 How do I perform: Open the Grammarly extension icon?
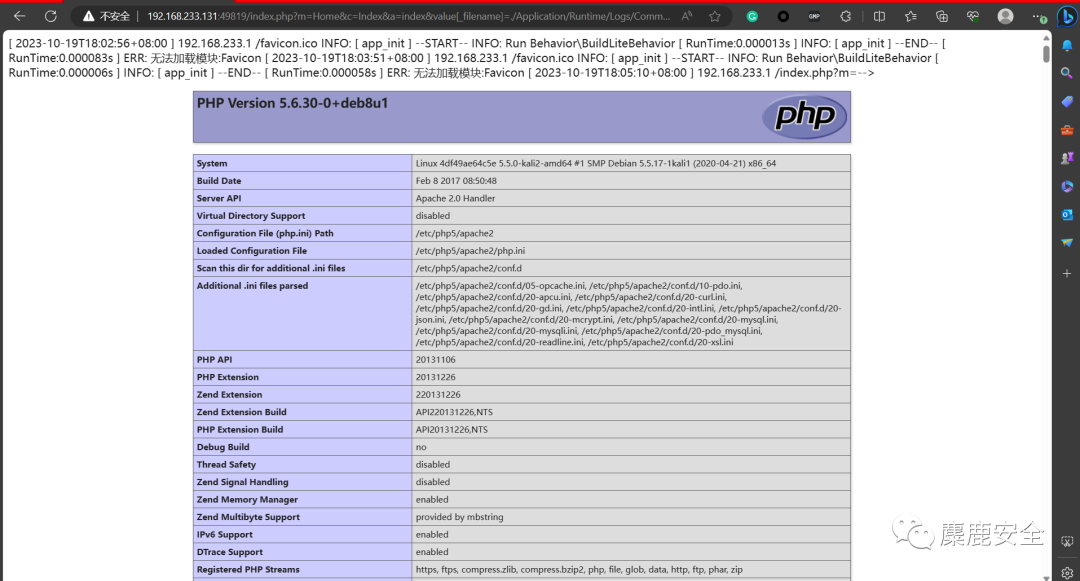point(752,16)
